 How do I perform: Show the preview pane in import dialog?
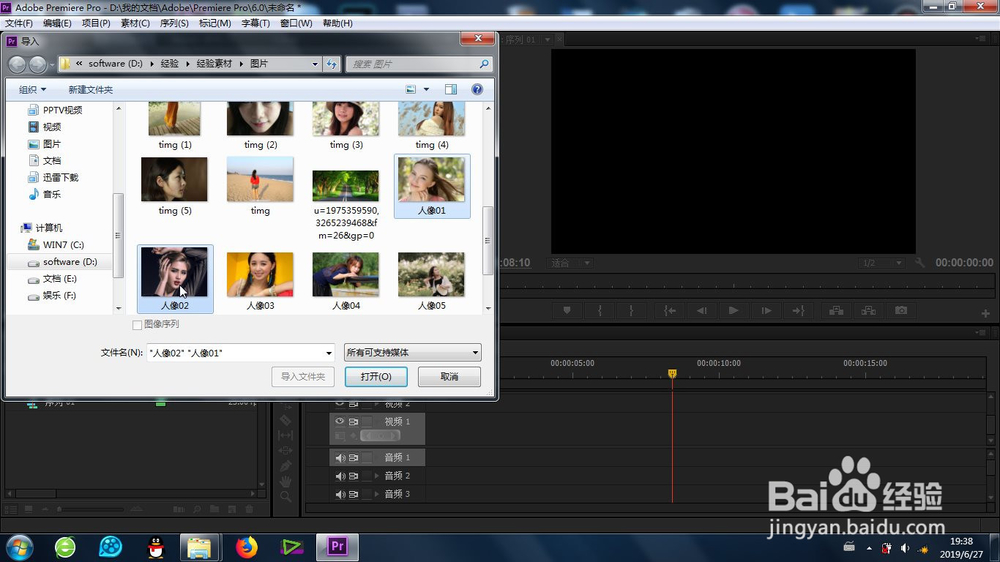[451, 89]
